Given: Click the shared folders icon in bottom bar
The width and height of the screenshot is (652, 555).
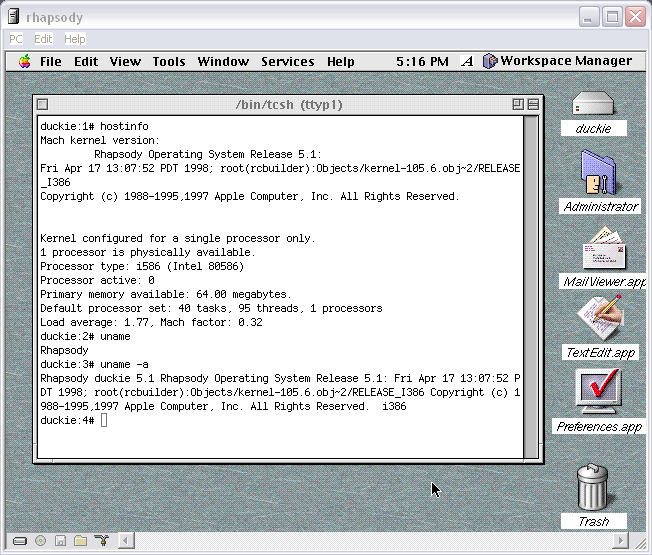Looking at the screenshot, I should point(80,540).
